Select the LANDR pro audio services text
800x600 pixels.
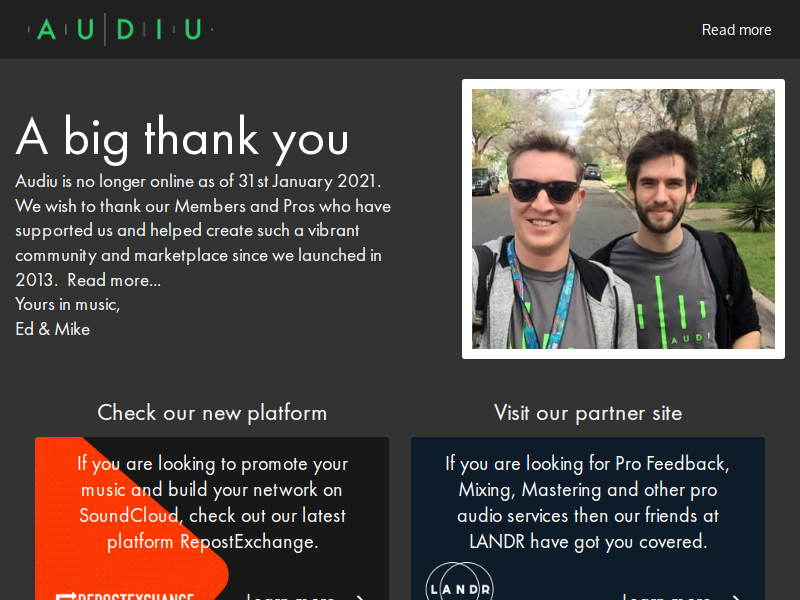(588, 503)
